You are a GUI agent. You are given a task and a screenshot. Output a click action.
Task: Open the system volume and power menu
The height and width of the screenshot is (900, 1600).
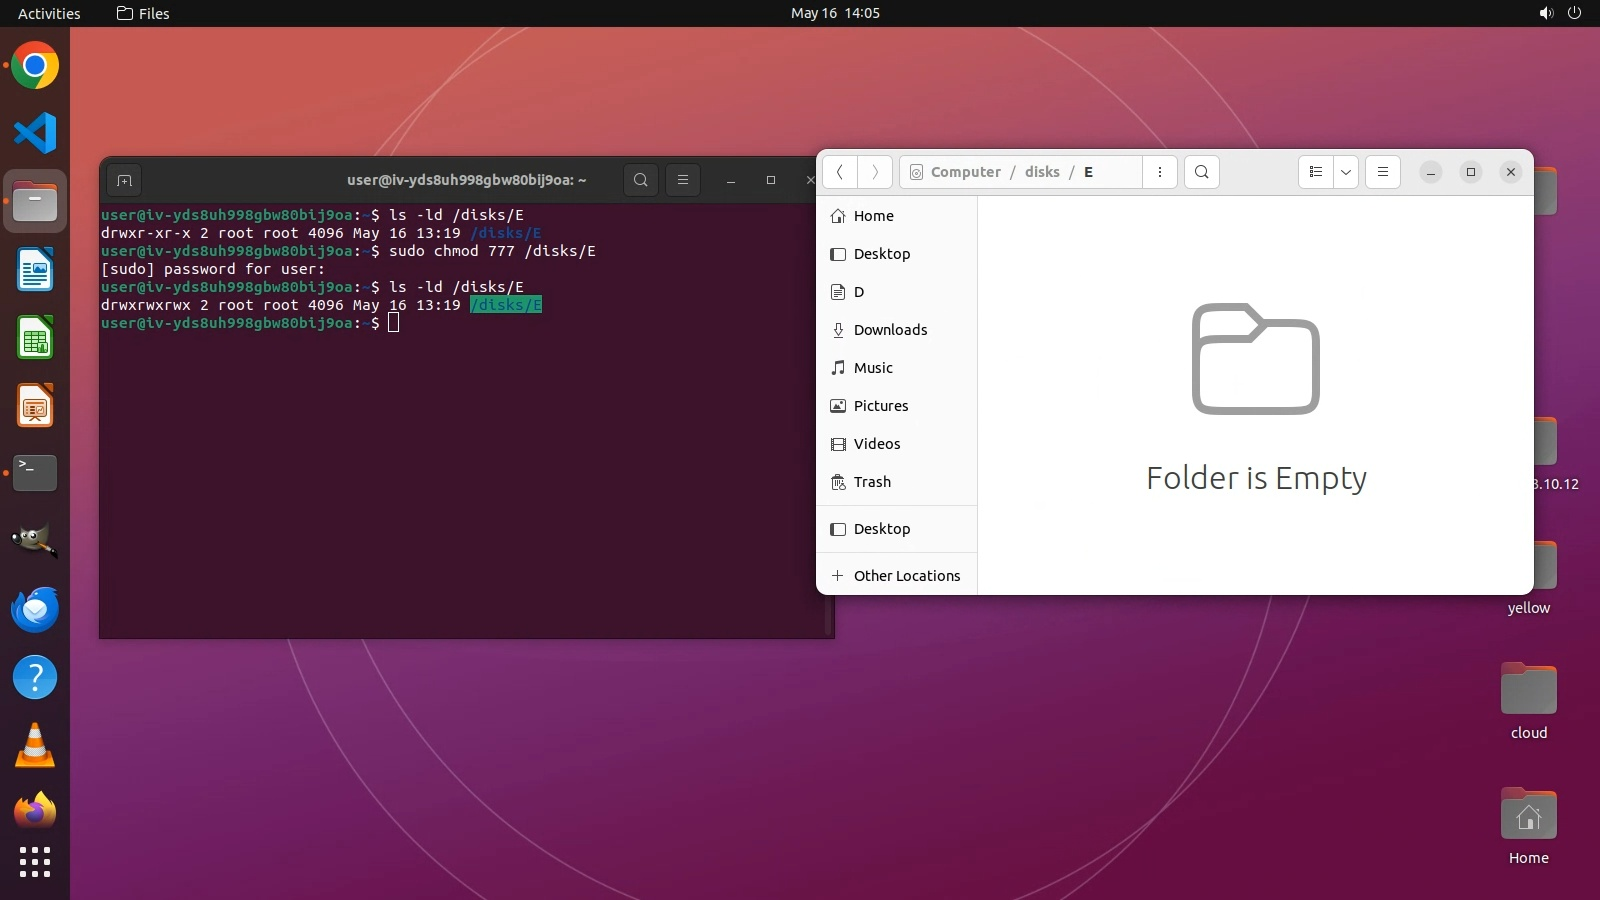pos(1560,13)
